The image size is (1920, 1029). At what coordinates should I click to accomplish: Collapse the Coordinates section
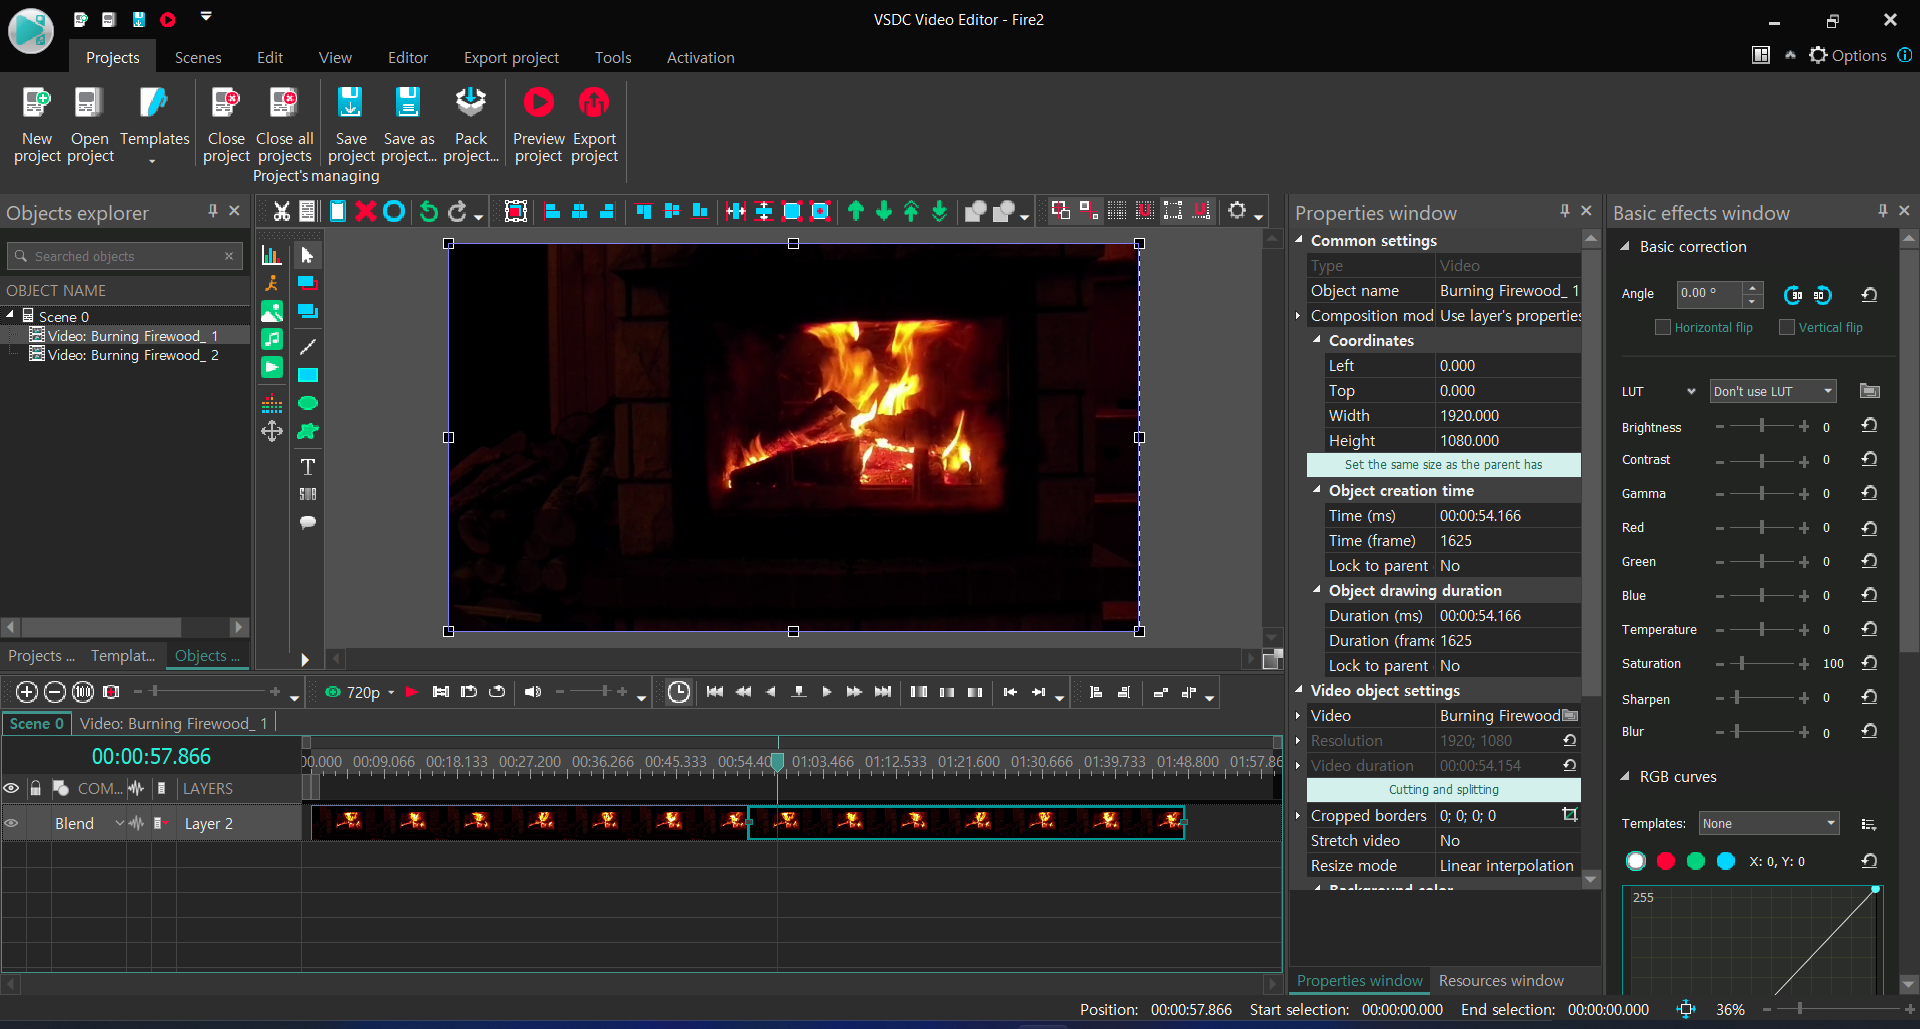[x=1317, y=340]
